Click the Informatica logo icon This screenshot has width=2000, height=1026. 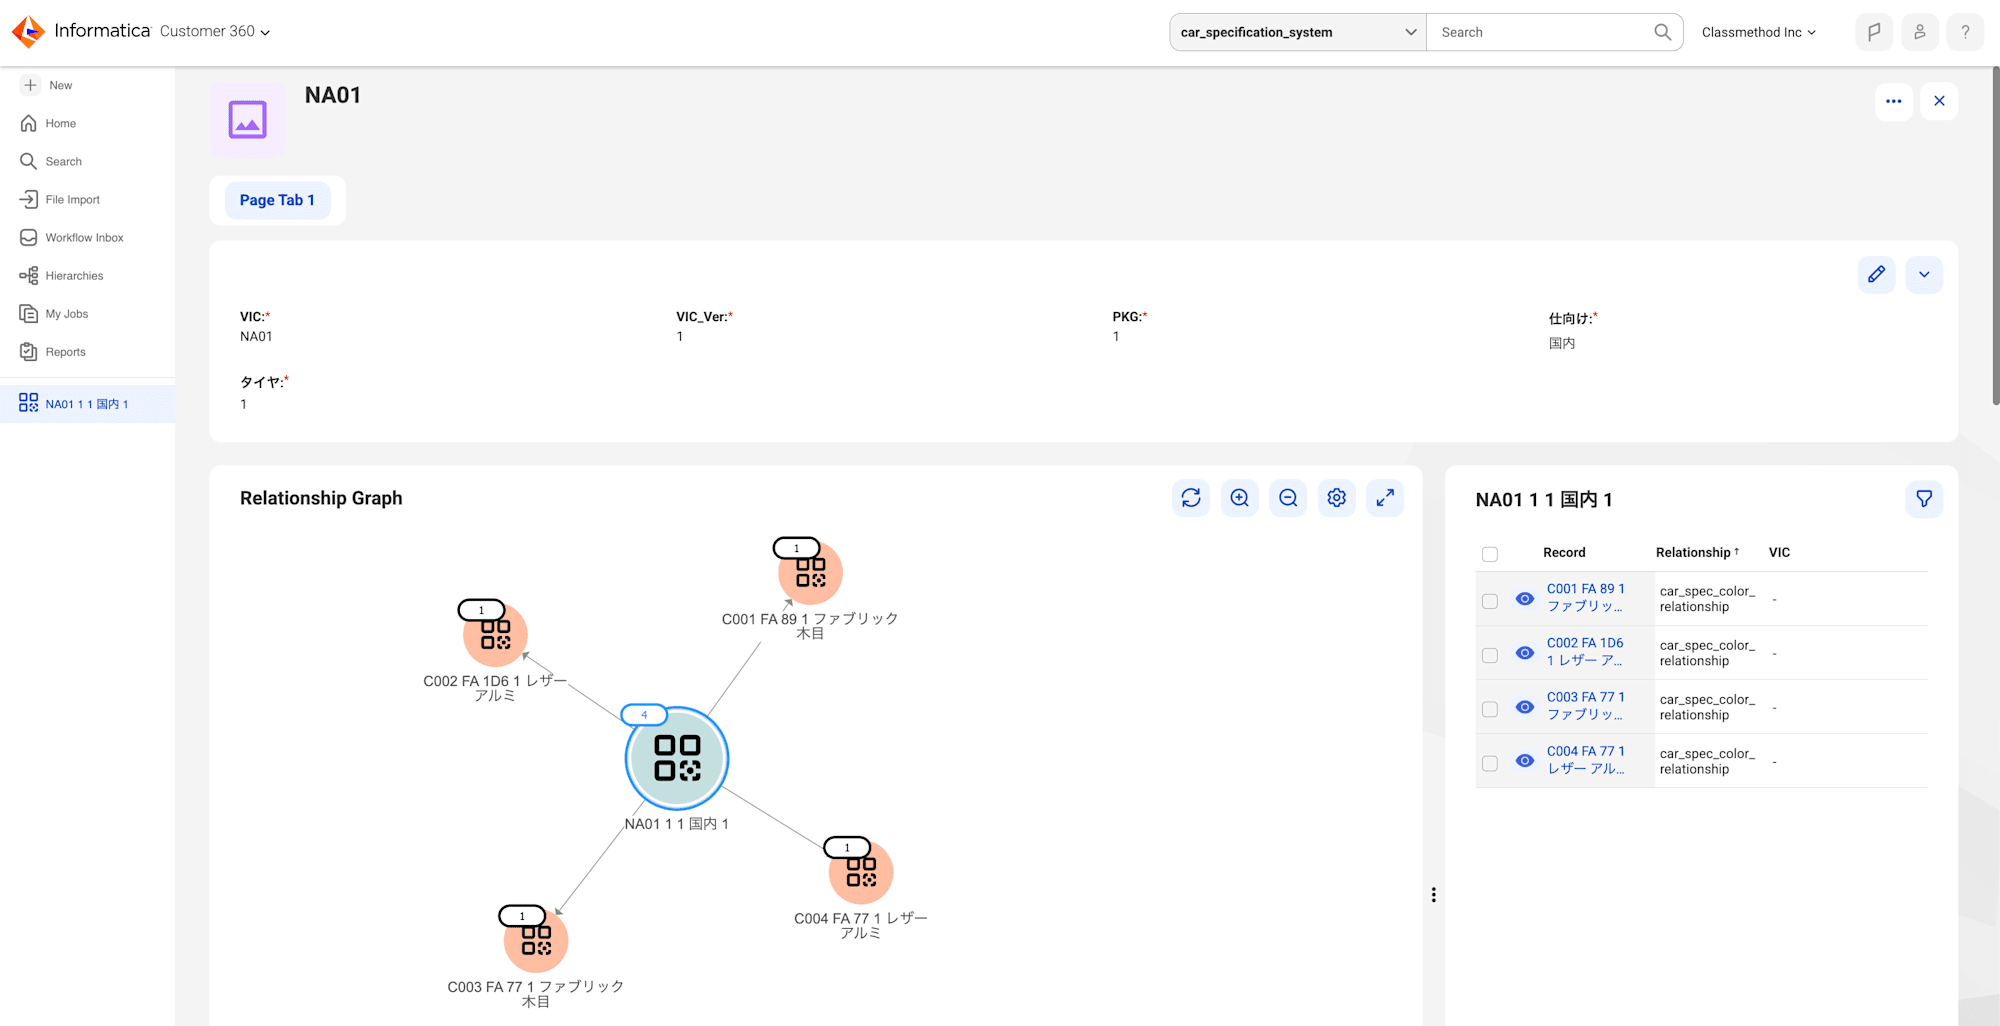click(28, 32)
